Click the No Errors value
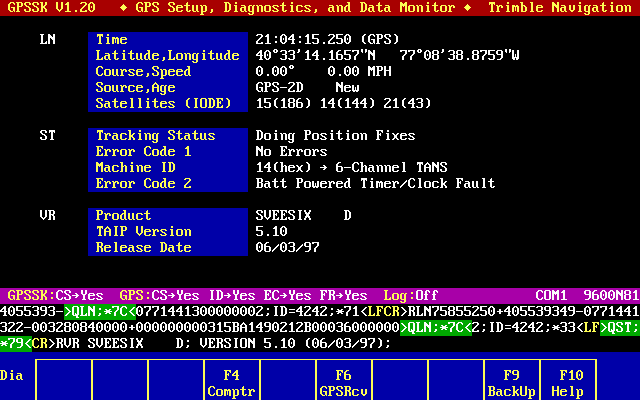 tap(291, 151)
